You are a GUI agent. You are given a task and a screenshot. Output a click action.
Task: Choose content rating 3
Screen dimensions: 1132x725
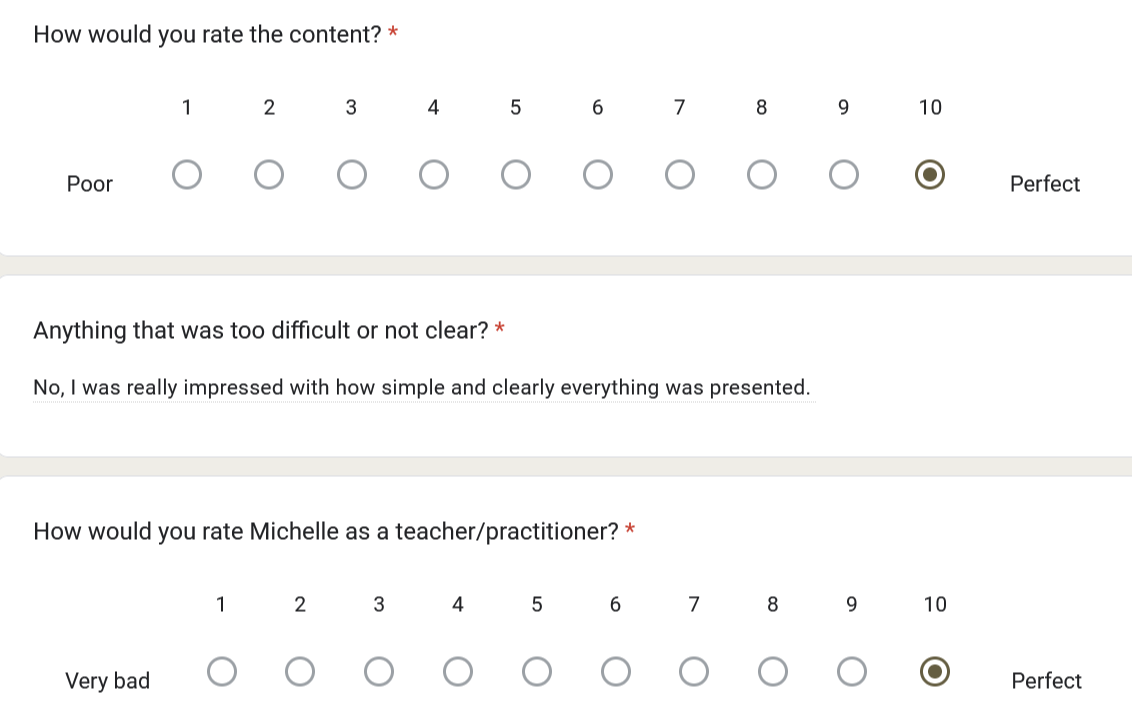[x=352, y=175]
